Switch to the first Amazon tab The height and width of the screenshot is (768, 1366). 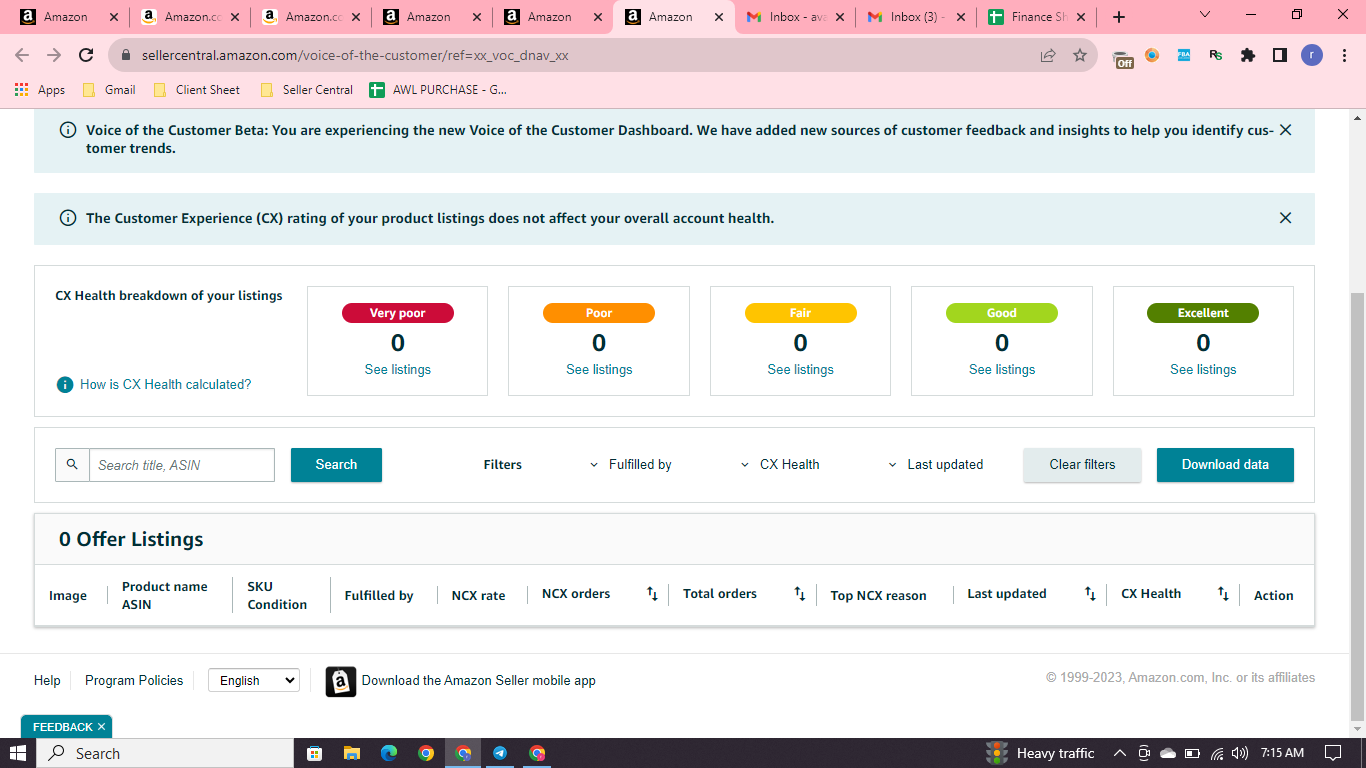[x=70, y=17]
